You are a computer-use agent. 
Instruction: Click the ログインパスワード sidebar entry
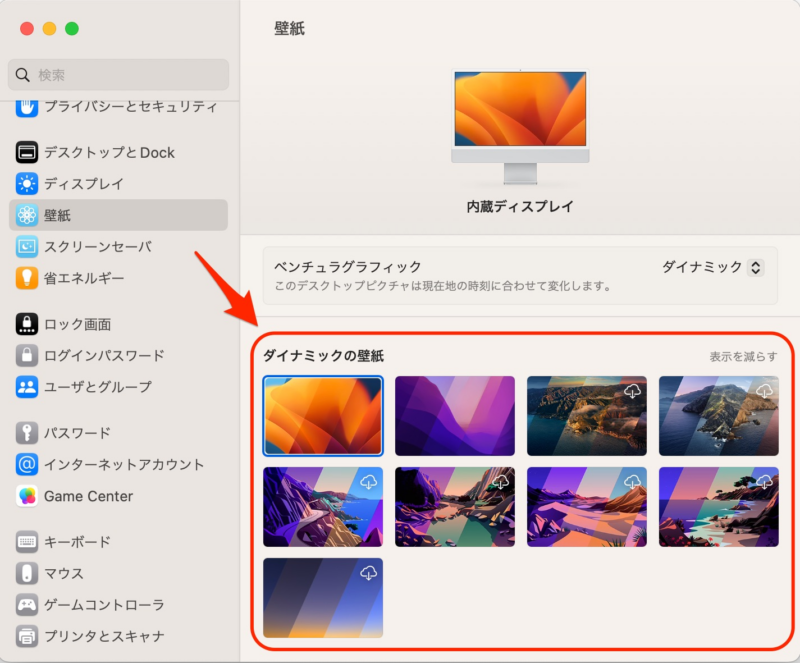[104, 355]
